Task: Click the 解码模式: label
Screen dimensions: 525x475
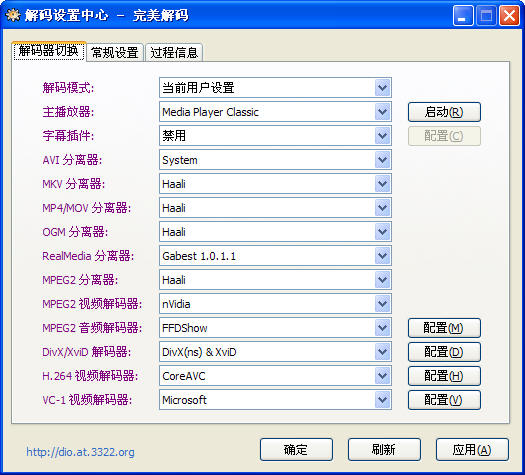Action: point(68,88)
